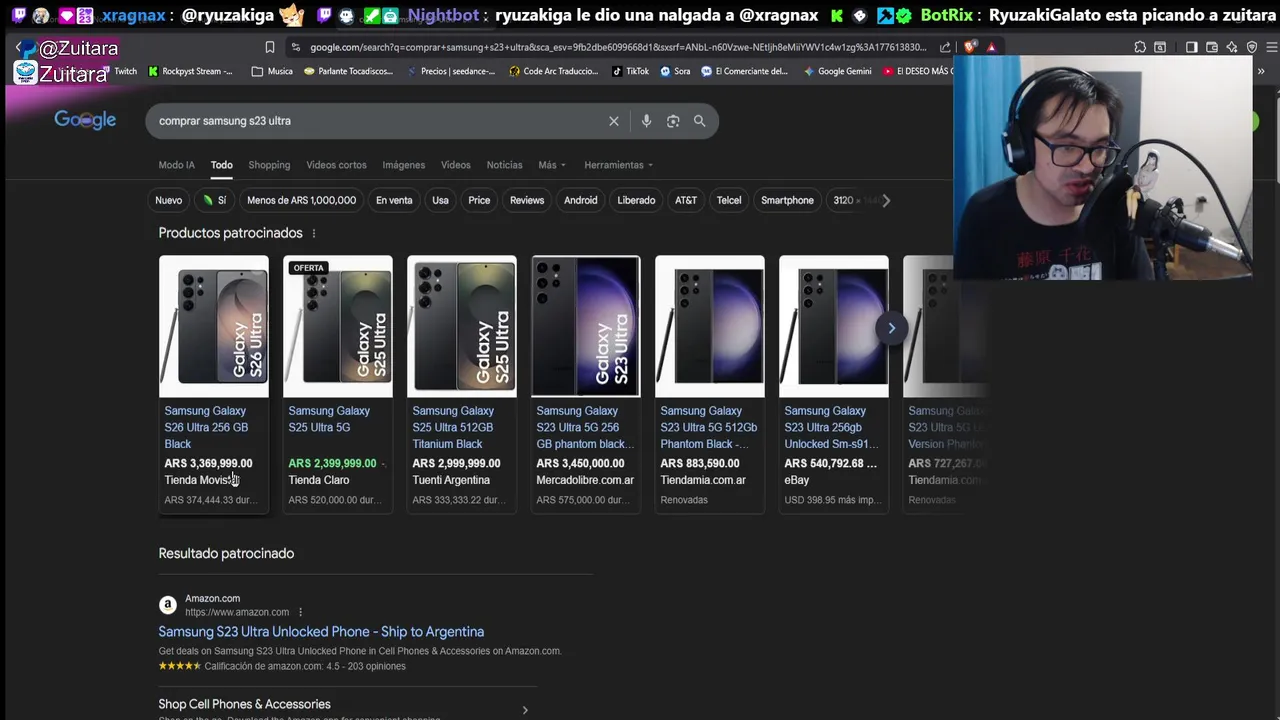Image resolution: width=1280 pixels, height=720 pixels.
Task: Switch to the Noticias tab
Action: pyautogui.click(x=504, y=165)
